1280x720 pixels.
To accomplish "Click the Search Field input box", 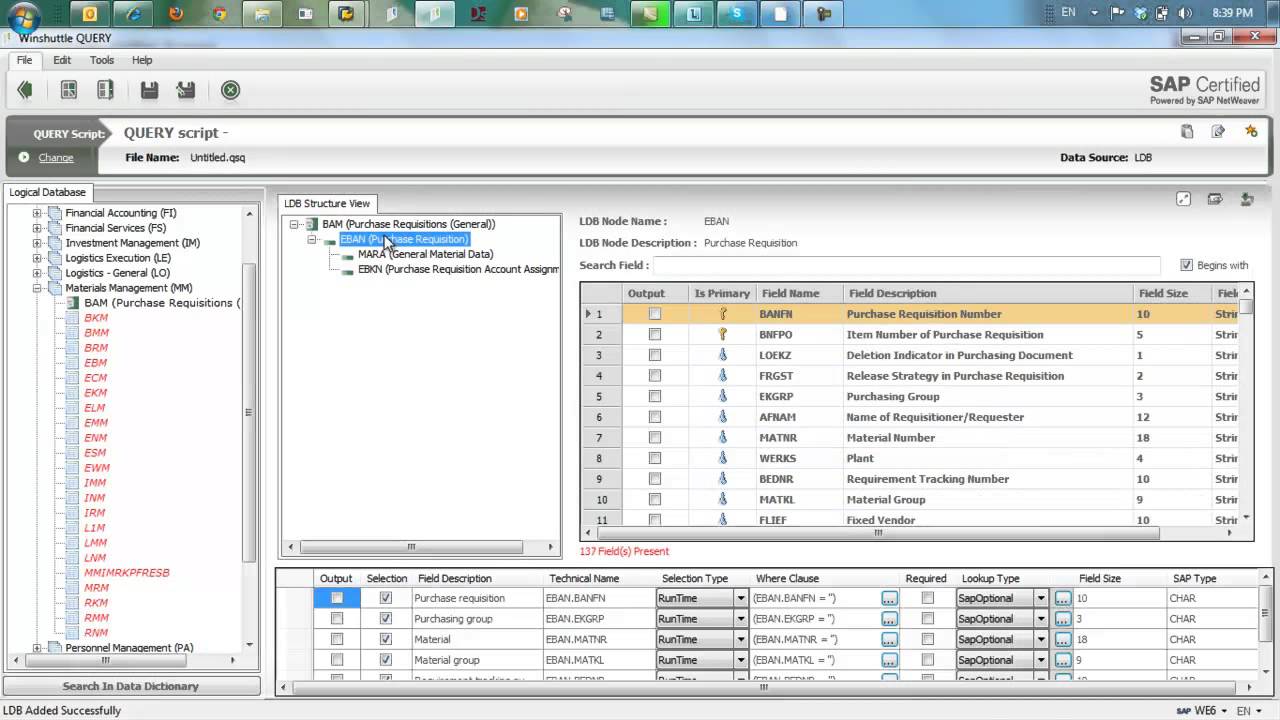I will coord(907,265).
